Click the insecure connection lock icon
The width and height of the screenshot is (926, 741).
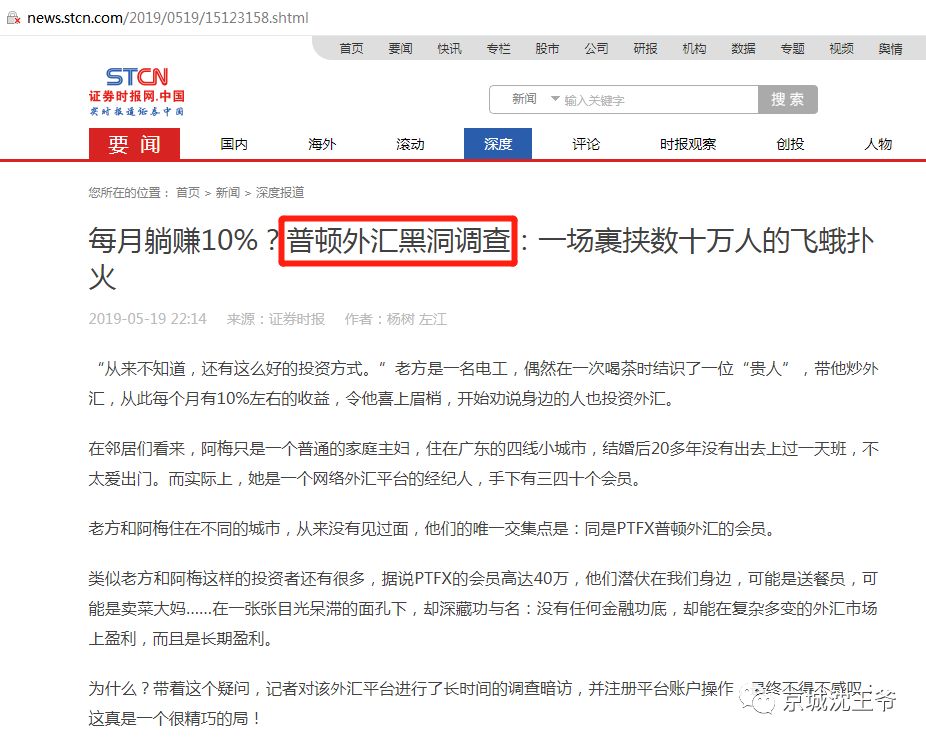coord(13,18)
